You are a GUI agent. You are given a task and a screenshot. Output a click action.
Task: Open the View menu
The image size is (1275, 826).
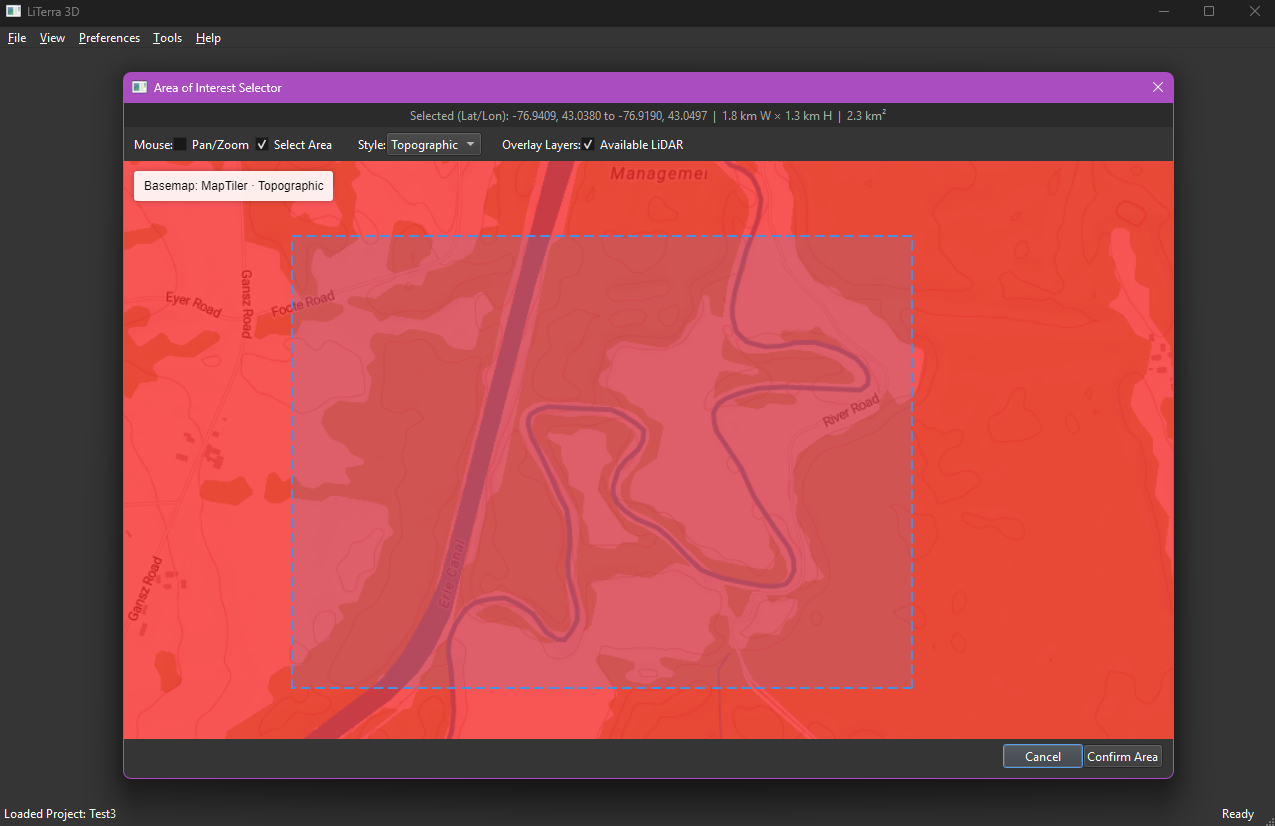click(51, 38)
